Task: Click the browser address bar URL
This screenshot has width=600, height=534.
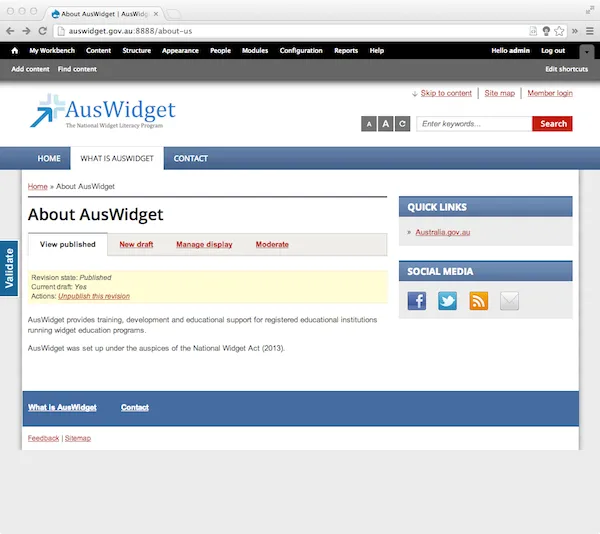Action: tap(130, 31)
